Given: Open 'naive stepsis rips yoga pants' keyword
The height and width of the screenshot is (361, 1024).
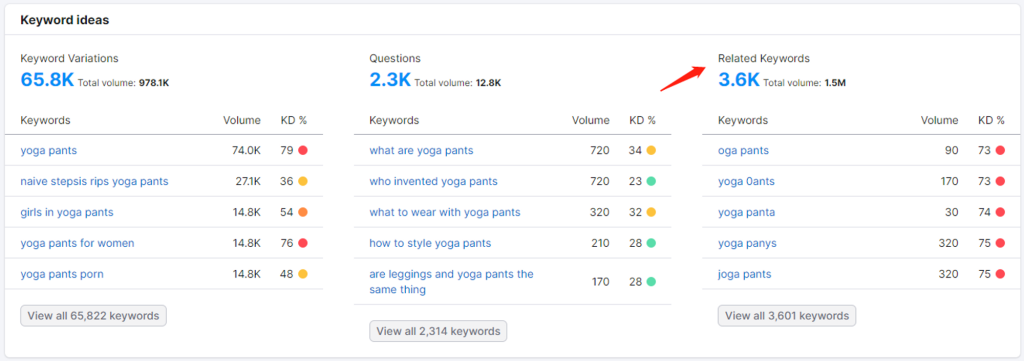Looking at the screenshot, I should [x=94, y=181].
